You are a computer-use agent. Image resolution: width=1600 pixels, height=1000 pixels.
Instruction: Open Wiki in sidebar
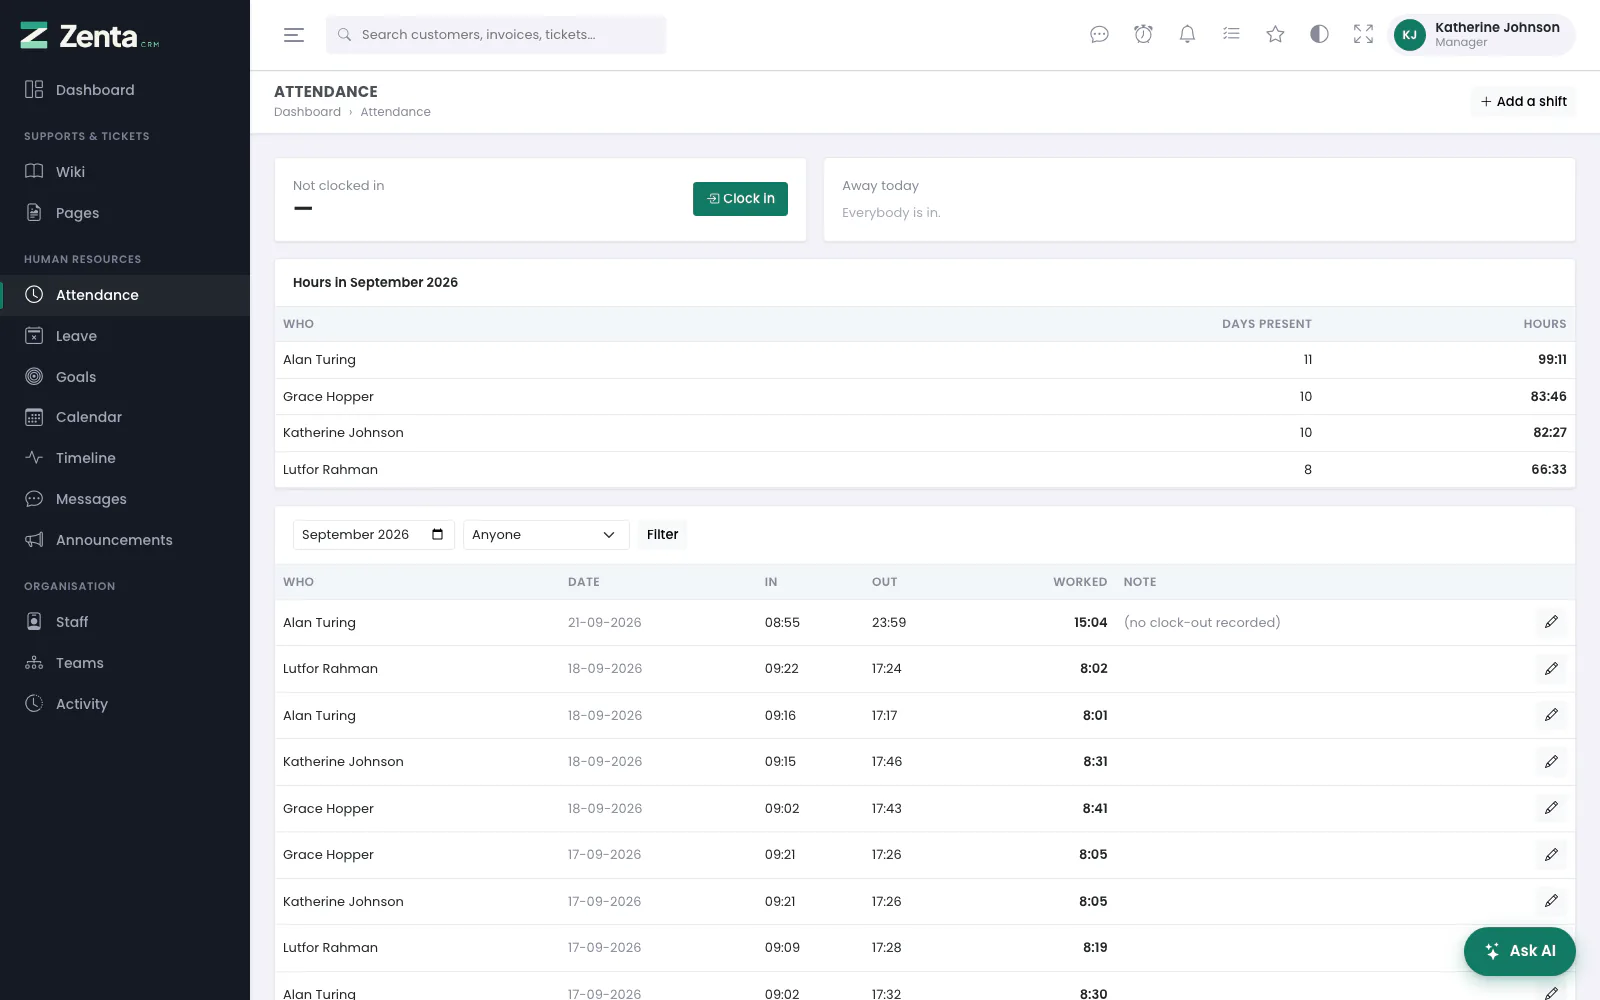click(x=125, y=172)
